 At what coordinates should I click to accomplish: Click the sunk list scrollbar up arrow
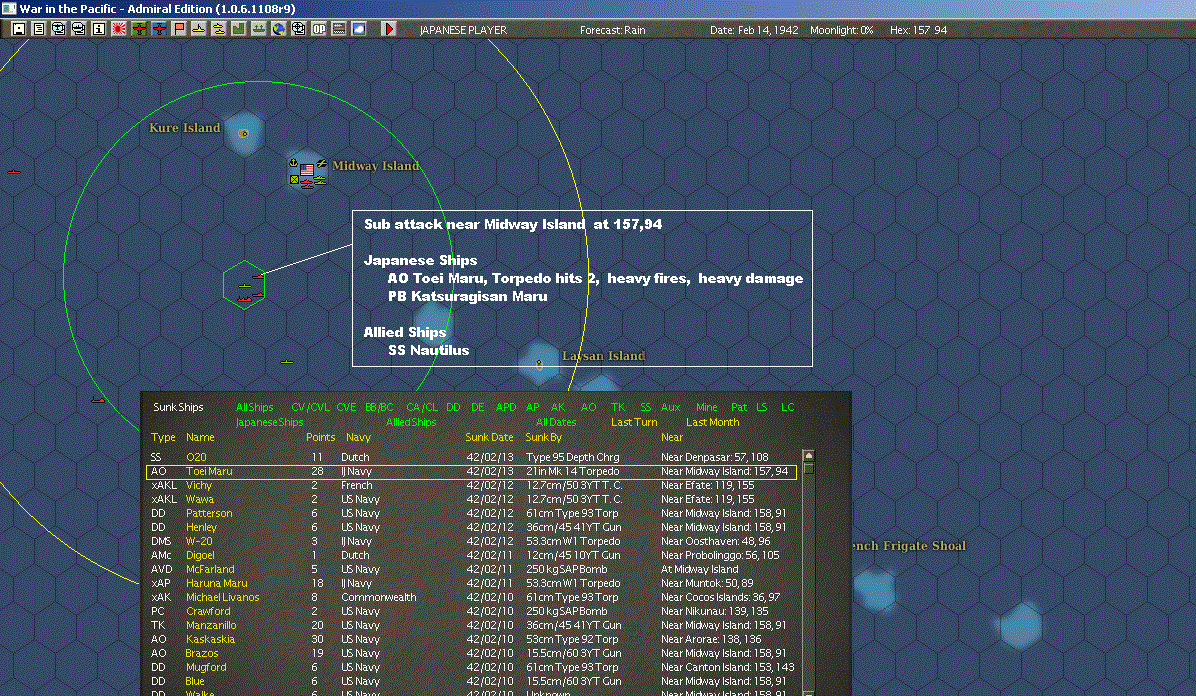809,456
